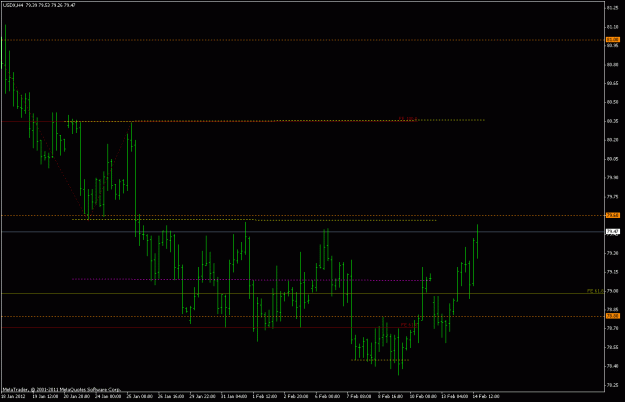Click the 80.80 price axis label
Screen dimensions: 625x402
click(x=613, y=65)
